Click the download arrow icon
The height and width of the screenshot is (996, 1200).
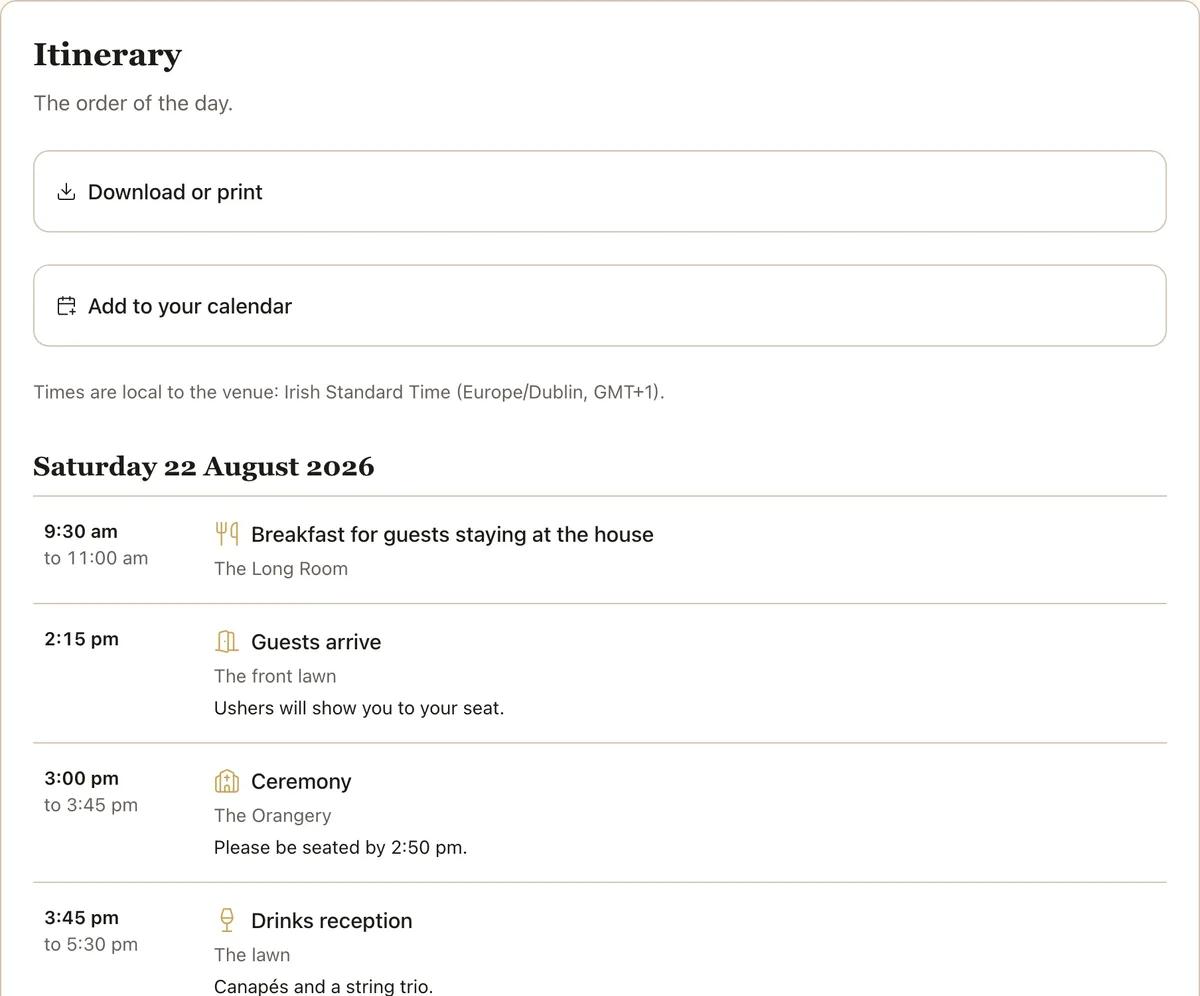tap(66, 192)
